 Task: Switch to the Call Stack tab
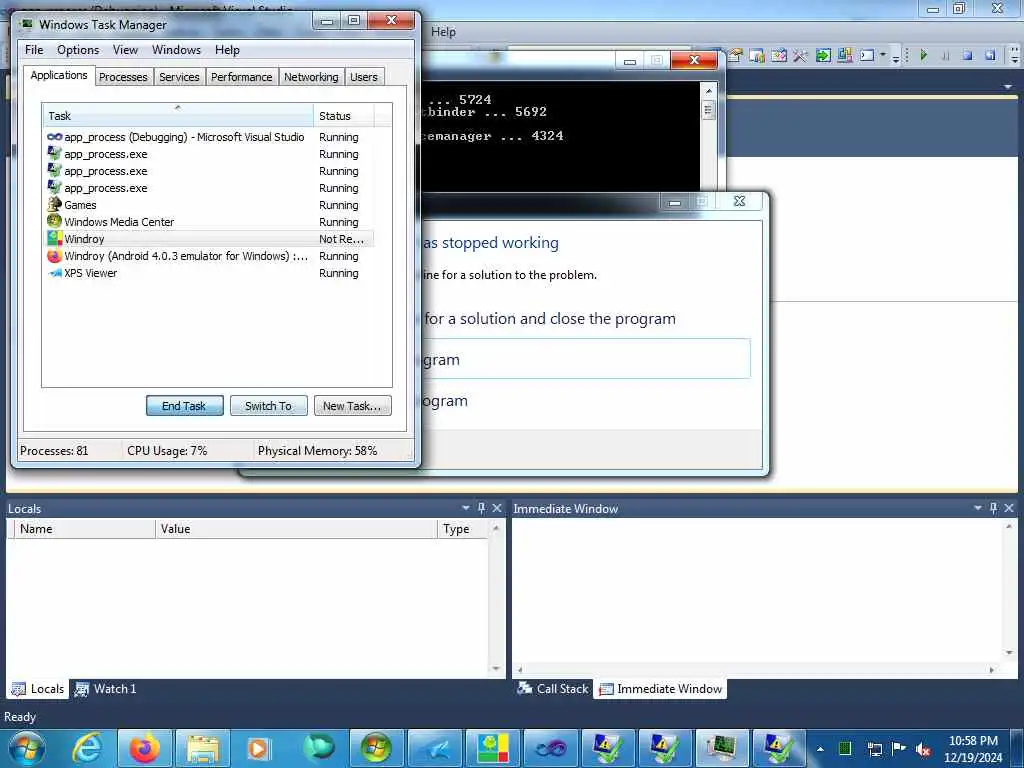coord(553,689)
